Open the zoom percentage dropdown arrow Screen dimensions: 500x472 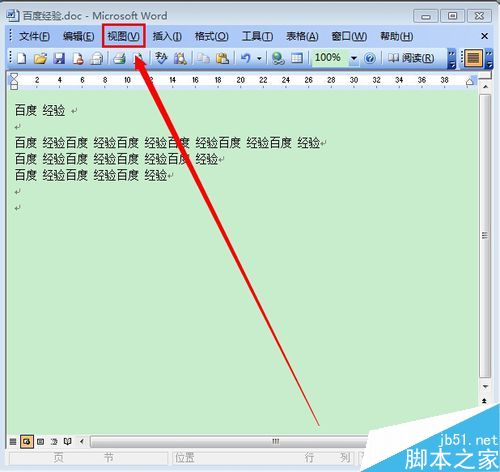353,58
